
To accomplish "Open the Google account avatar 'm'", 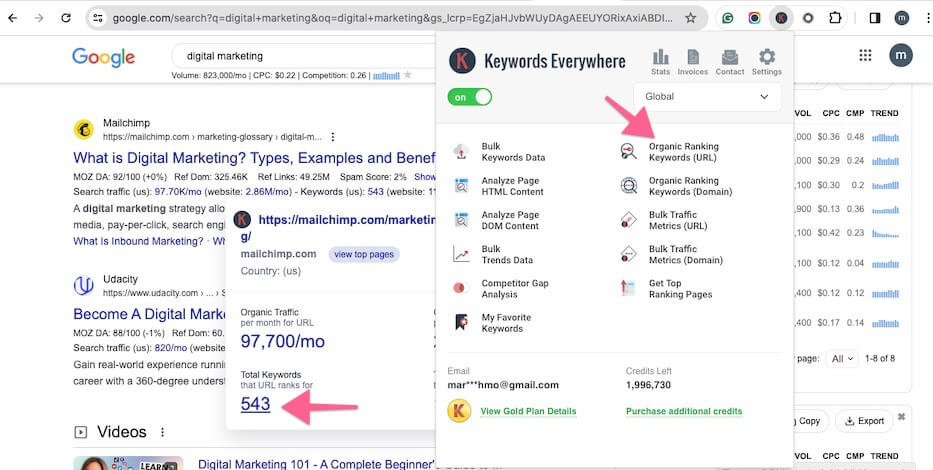I will [x=901, y=55].
